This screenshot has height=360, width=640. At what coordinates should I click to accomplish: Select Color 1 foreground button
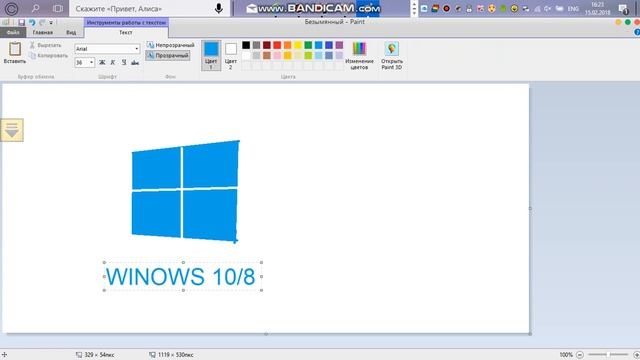pos(211,56)
